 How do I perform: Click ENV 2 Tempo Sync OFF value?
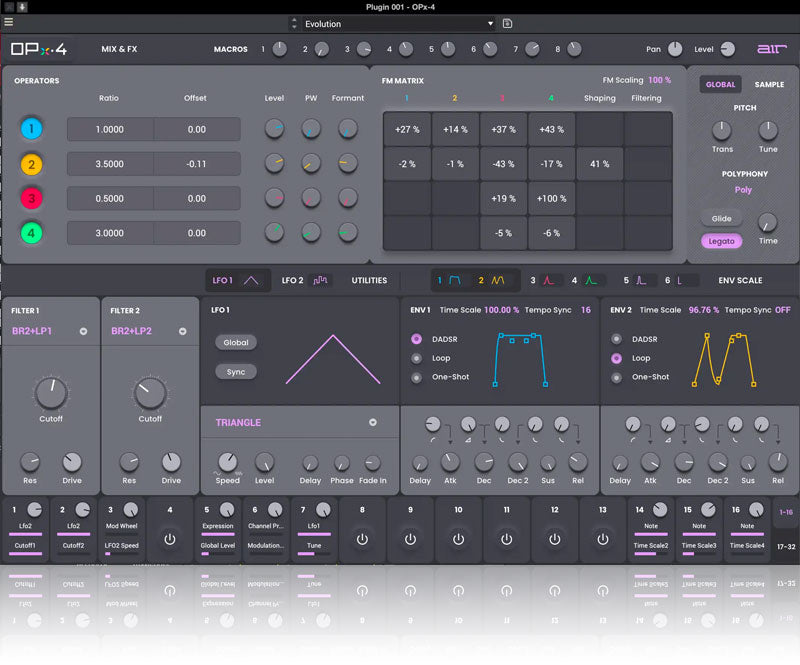[782, 310]
